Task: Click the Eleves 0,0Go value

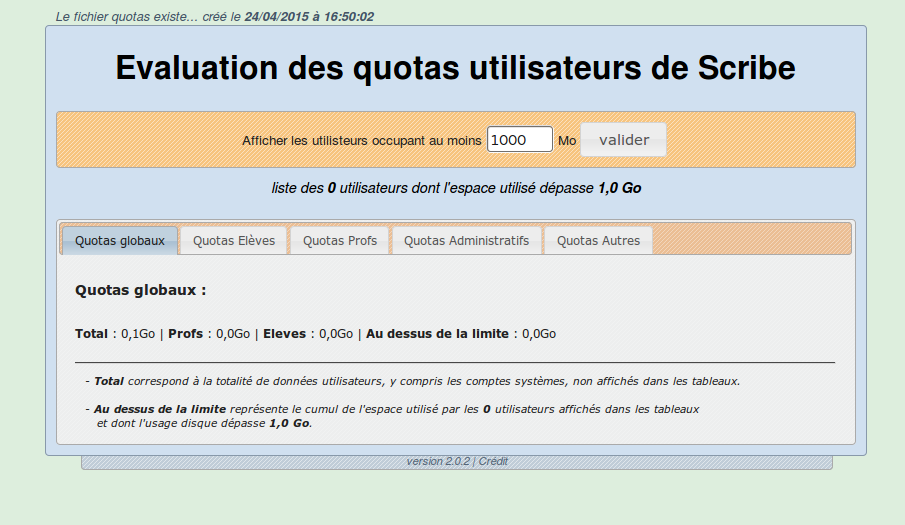Action: pos(308,334)
